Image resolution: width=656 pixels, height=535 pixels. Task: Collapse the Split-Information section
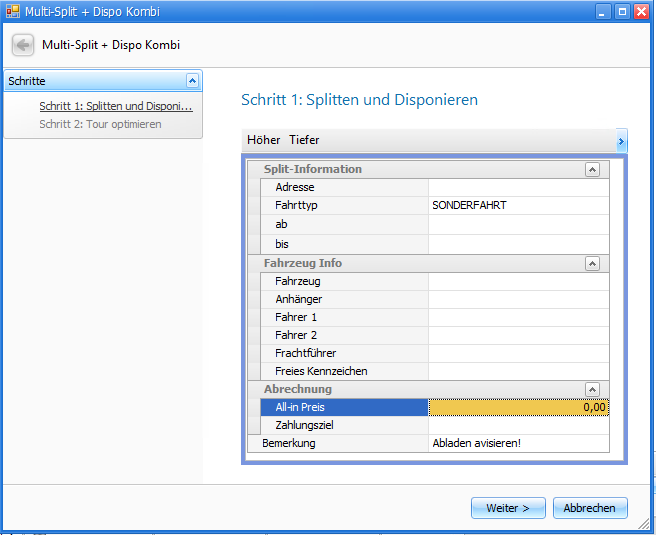point(592,170)
